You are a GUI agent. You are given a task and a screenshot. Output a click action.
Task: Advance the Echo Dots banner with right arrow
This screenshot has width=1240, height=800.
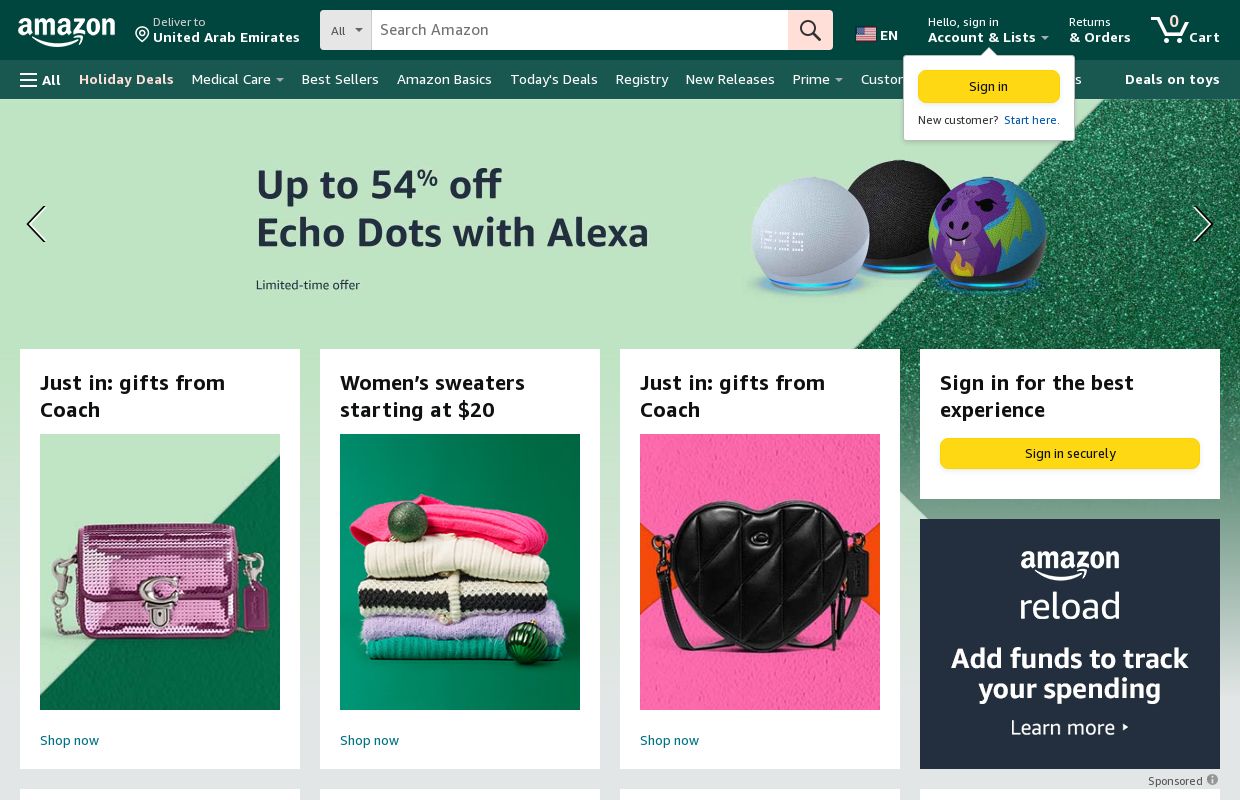(x=1202, y=224)
